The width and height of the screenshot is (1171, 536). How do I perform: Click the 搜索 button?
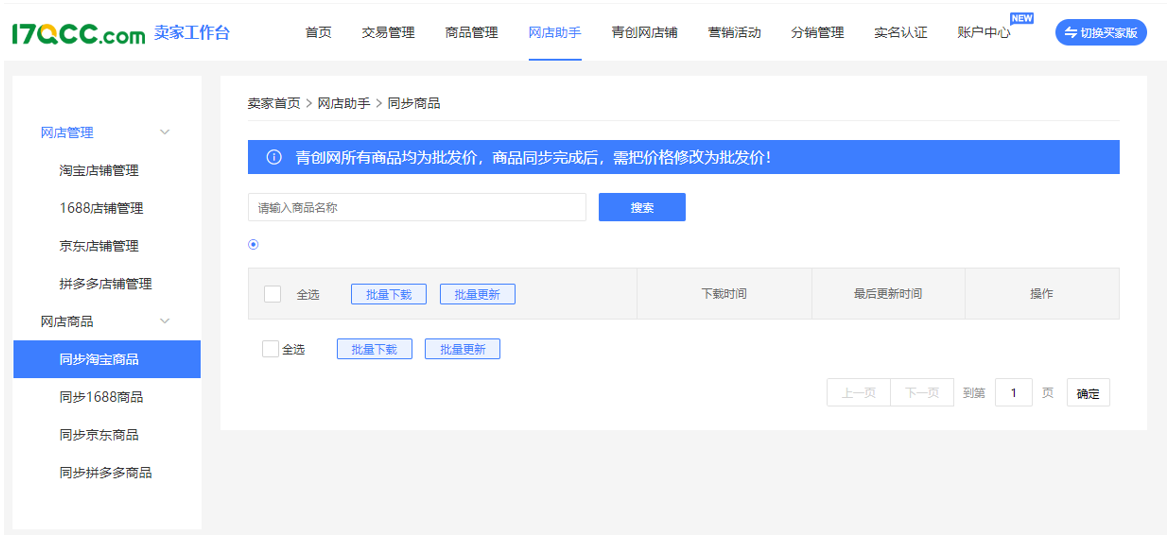[642, 207]
